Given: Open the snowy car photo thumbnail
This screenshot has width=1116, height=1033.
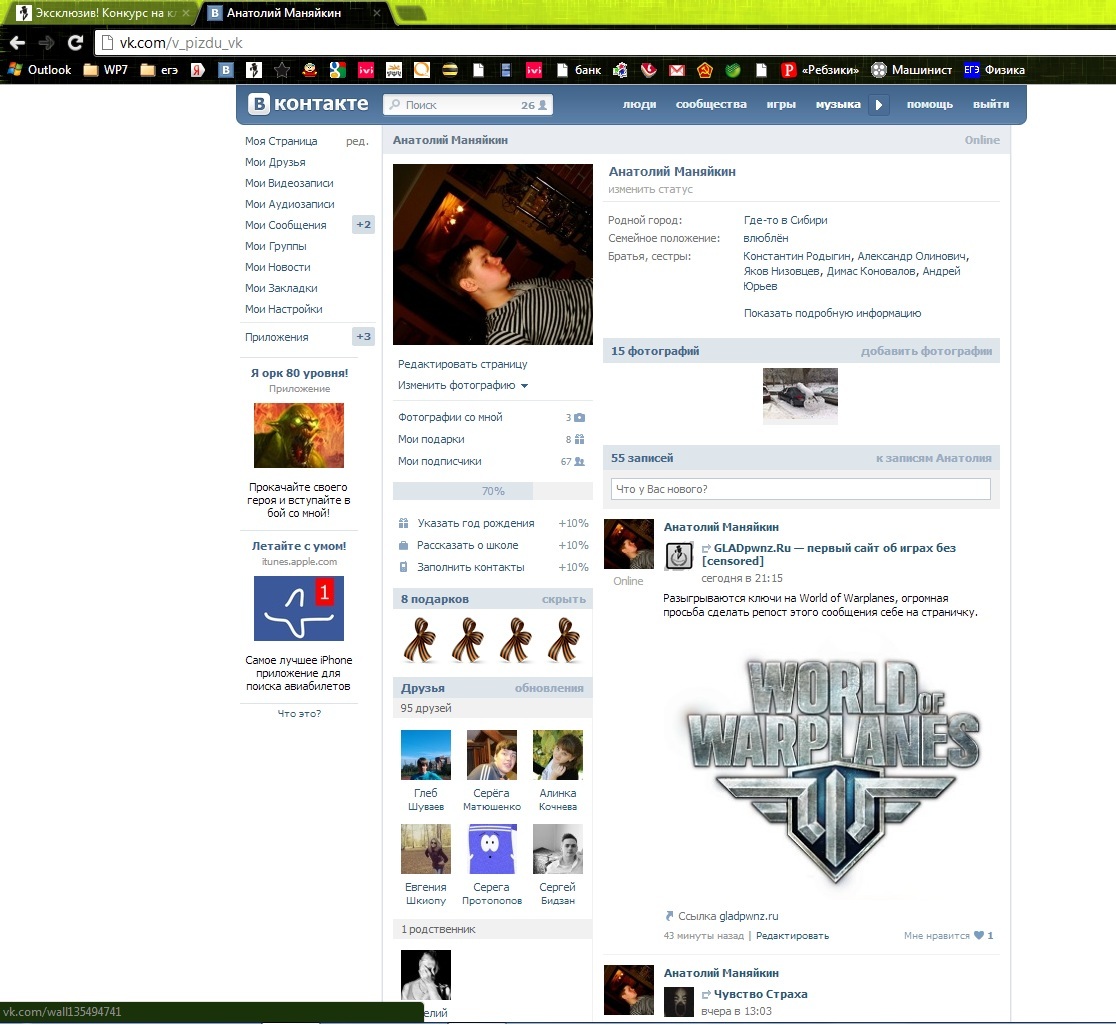Looking at the screenshot, I should 800,396.
